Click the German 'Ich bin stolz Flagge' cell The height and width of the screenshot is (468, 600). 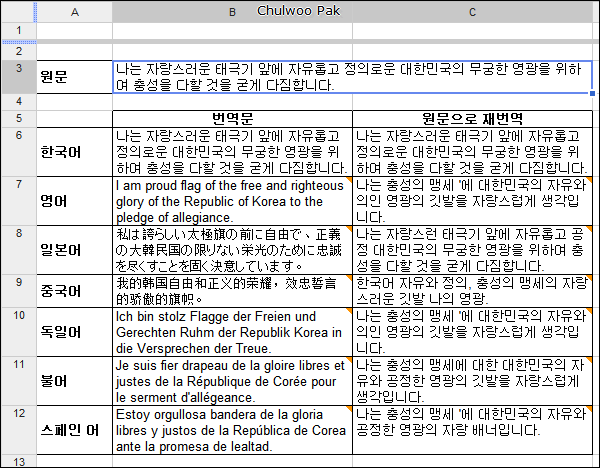(x=232, y=332)
